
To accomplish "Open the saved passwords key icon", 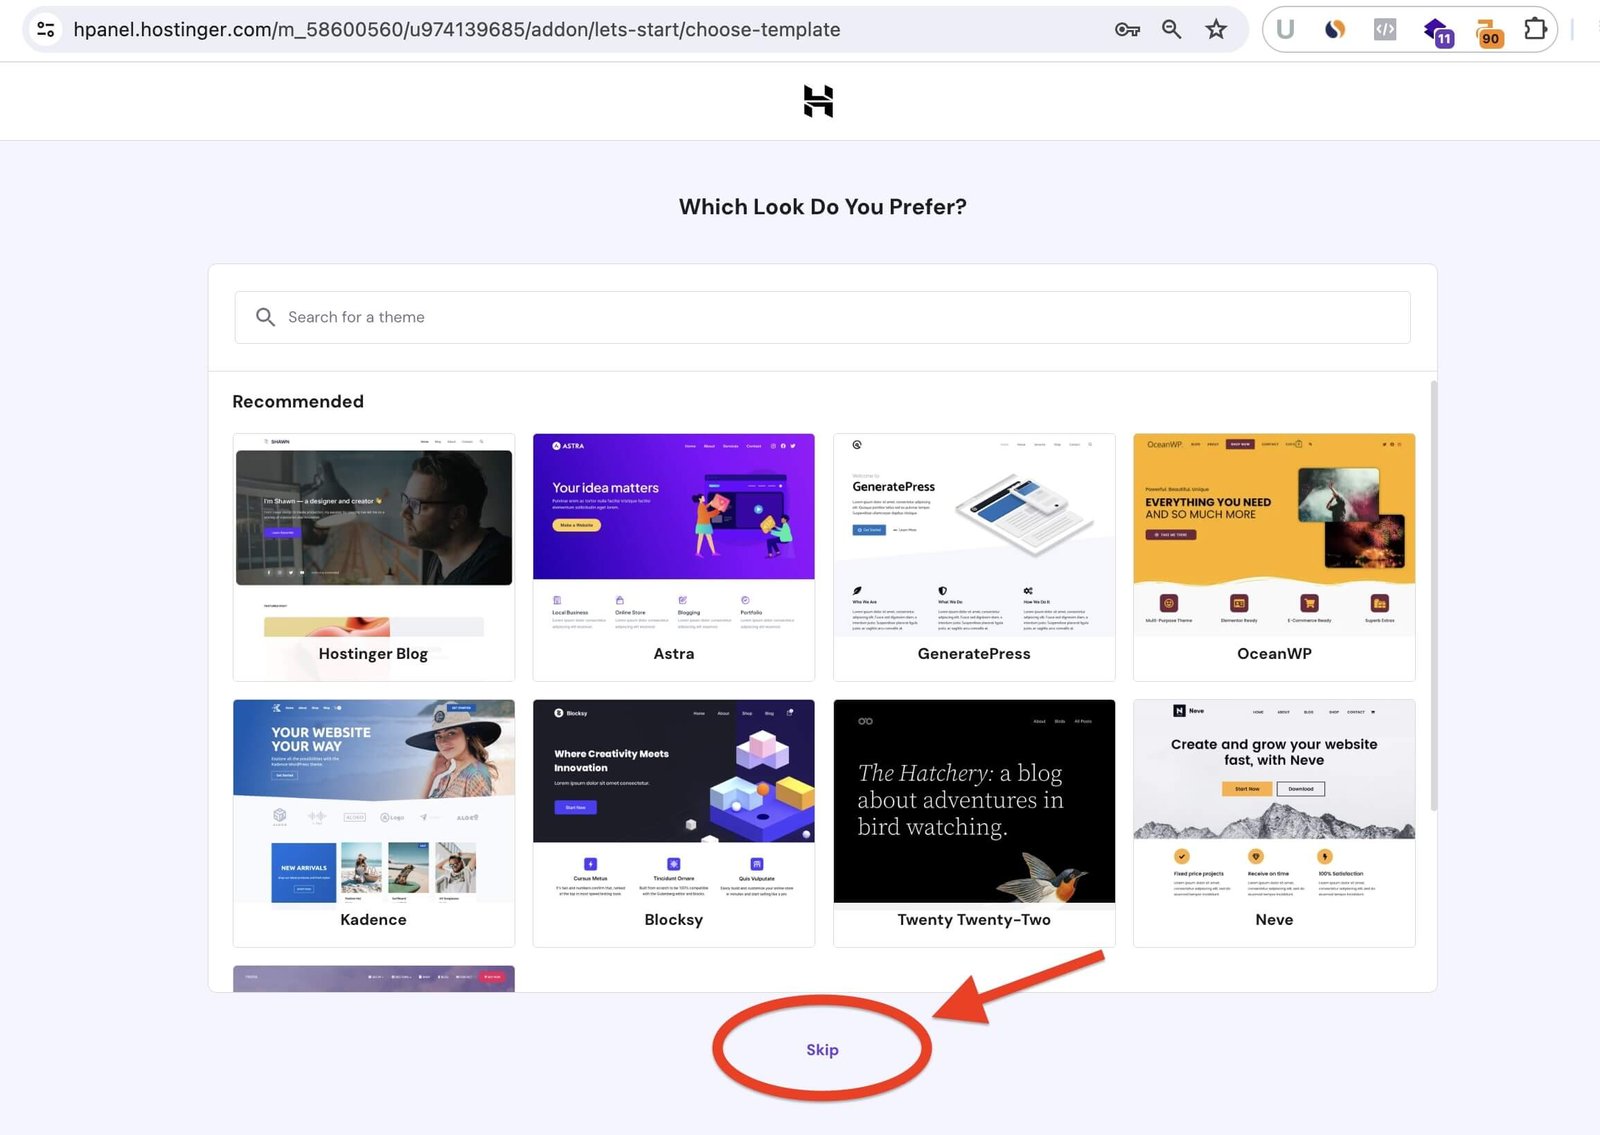I will coord(1127,30).
